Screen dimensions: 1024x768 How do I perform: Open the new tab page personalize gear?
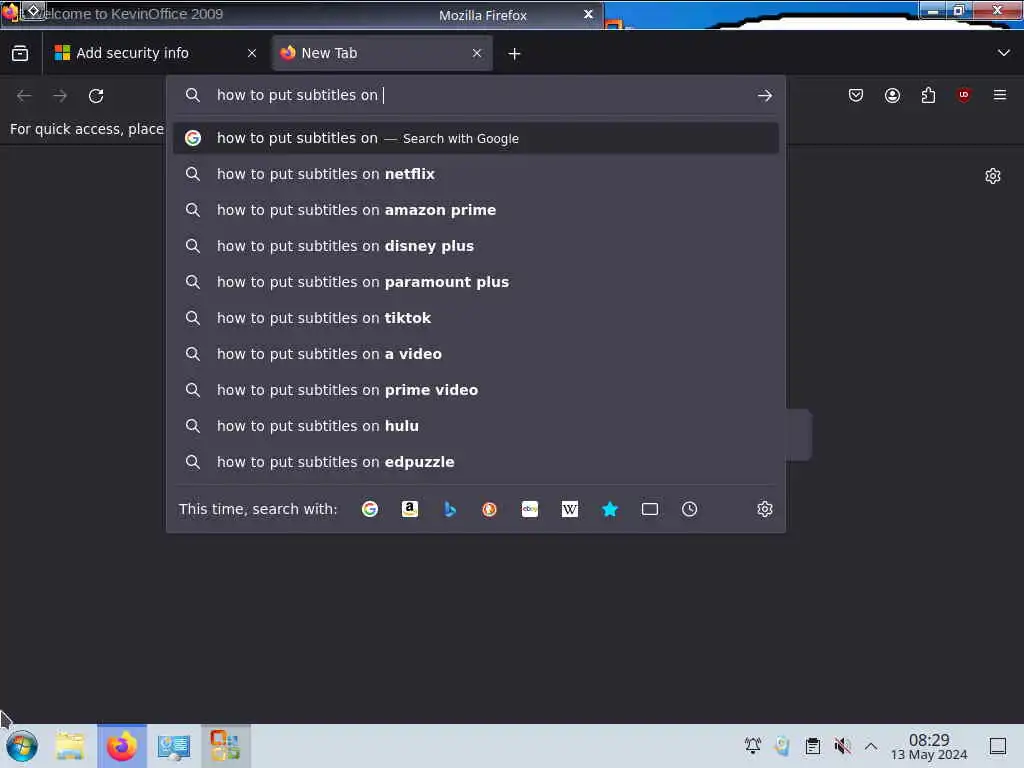point(993,176)
